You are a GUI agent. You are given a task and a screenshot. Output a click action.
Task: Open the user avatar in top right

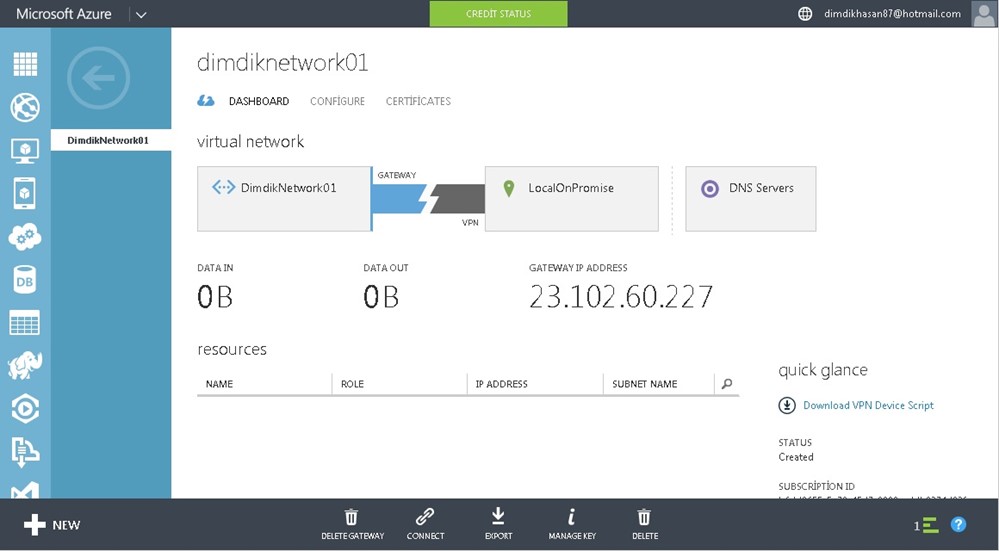coord(983,13)
